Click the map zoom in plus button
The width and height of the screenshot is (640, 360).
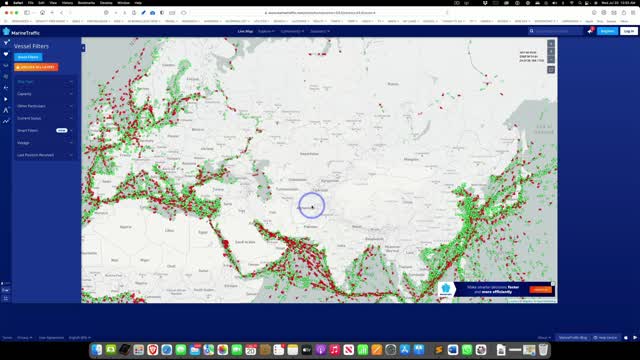coord(551,43)
